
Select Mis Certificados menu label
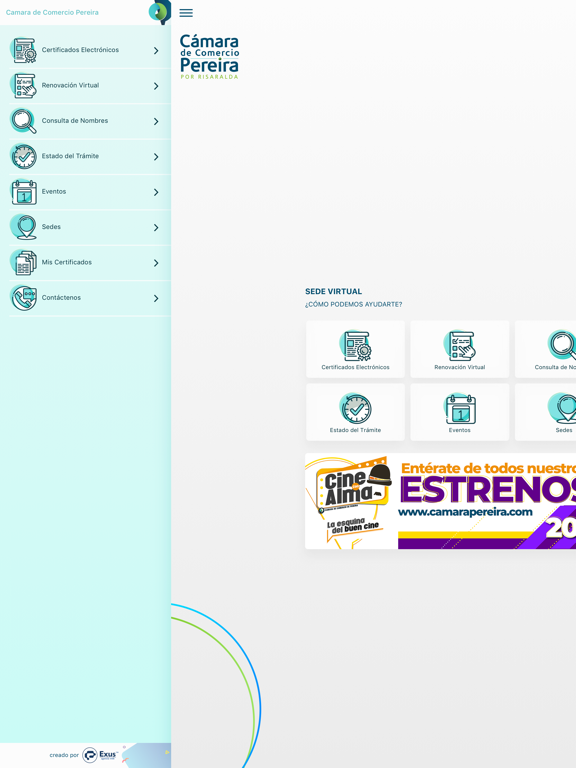click(67, 262)
